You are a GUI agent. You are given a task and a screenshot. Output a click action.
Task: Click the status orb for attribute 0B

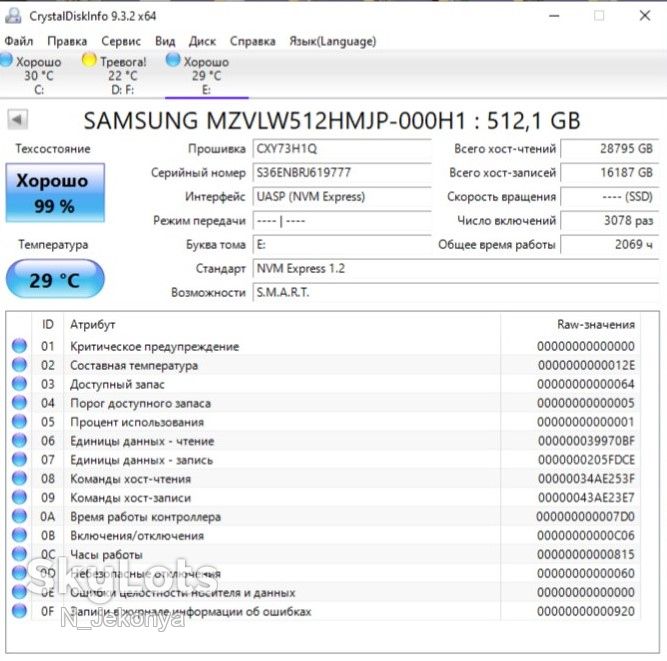click(19, 535)
